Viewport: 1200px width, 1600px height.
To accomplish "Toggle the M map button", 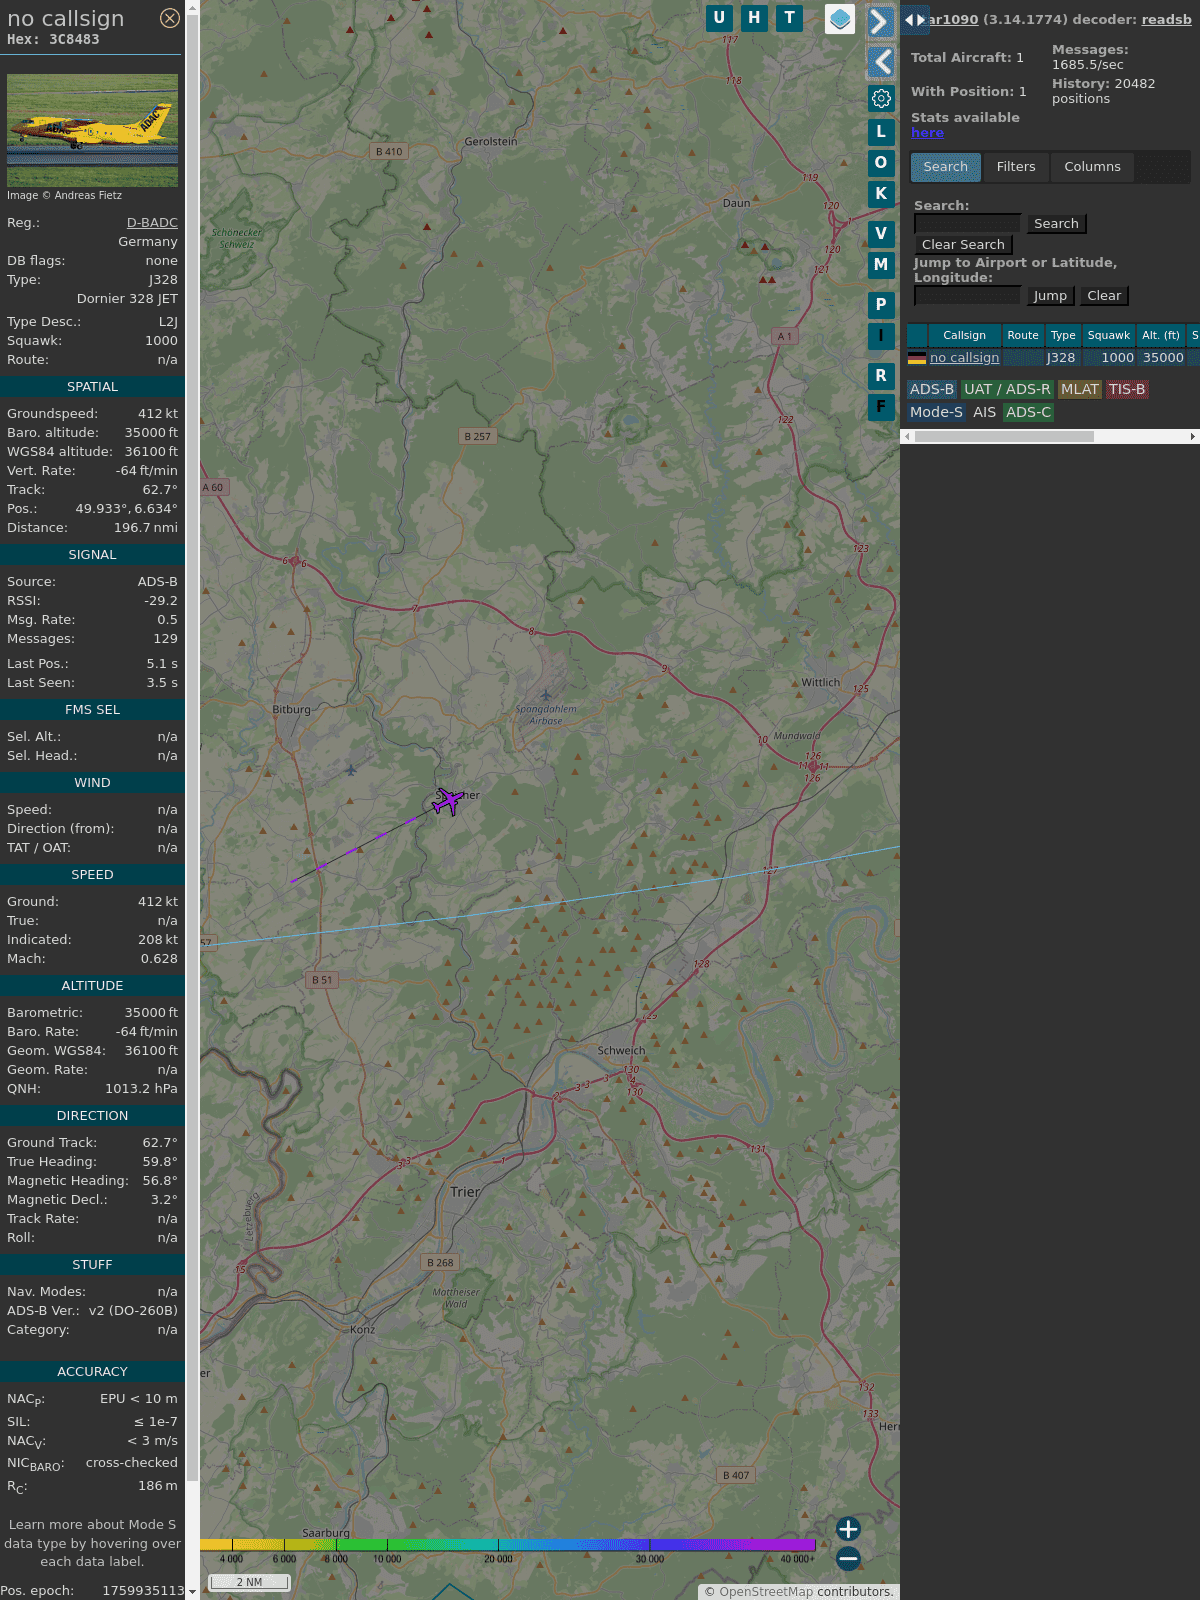I will pyautogui.click(x=881, y=265).
